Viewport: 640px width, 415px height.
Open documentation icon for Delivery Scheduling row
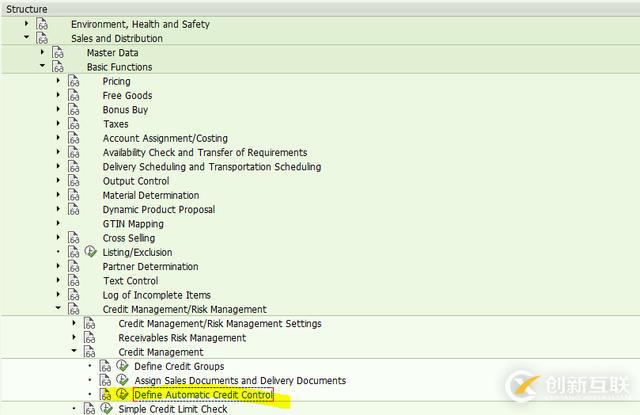[73, 167]
